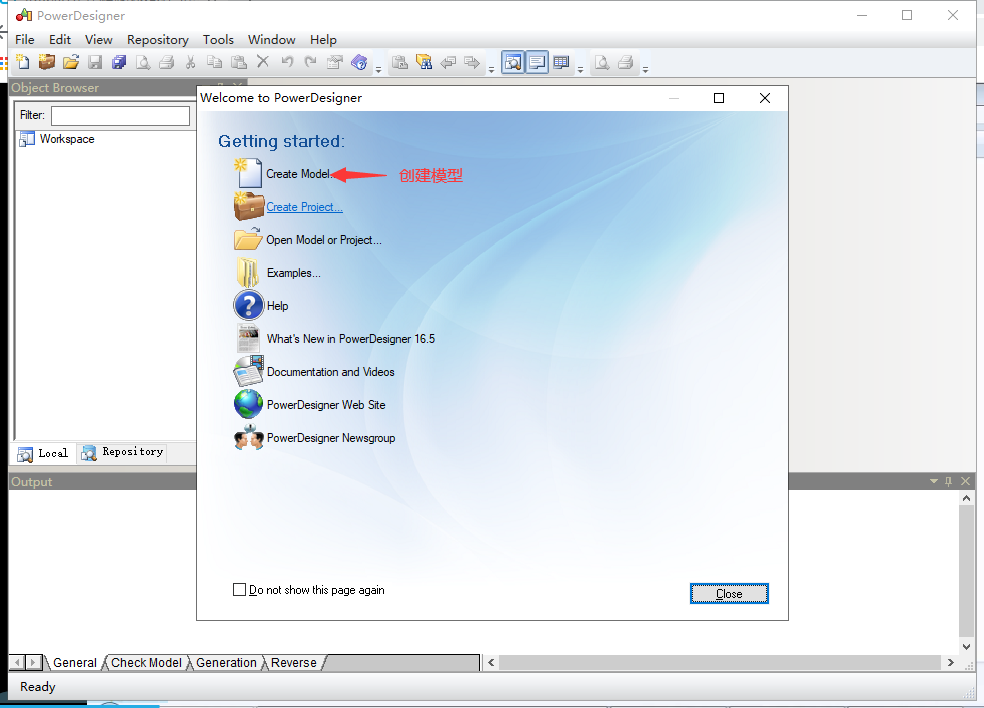
Task: Click the Output vertical scrollbar down arrow
Action: (x=966, y=646)
